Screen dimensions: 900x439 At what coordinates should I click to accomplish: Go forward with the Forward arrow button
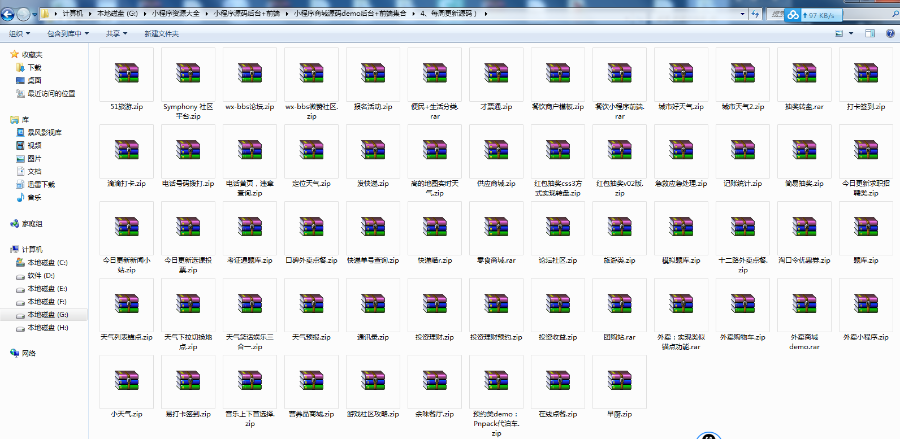[x=24, y=14]
